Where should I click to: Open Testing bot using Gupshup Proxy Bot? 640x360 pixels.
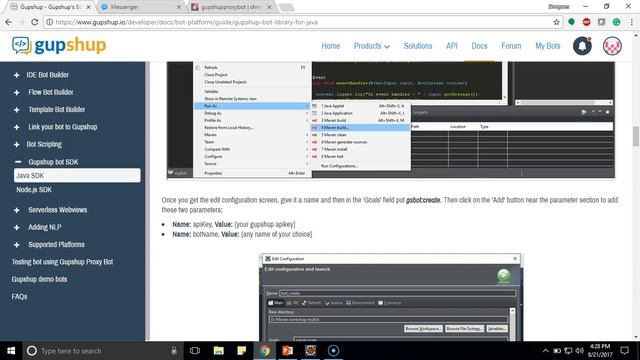[62, 262]
